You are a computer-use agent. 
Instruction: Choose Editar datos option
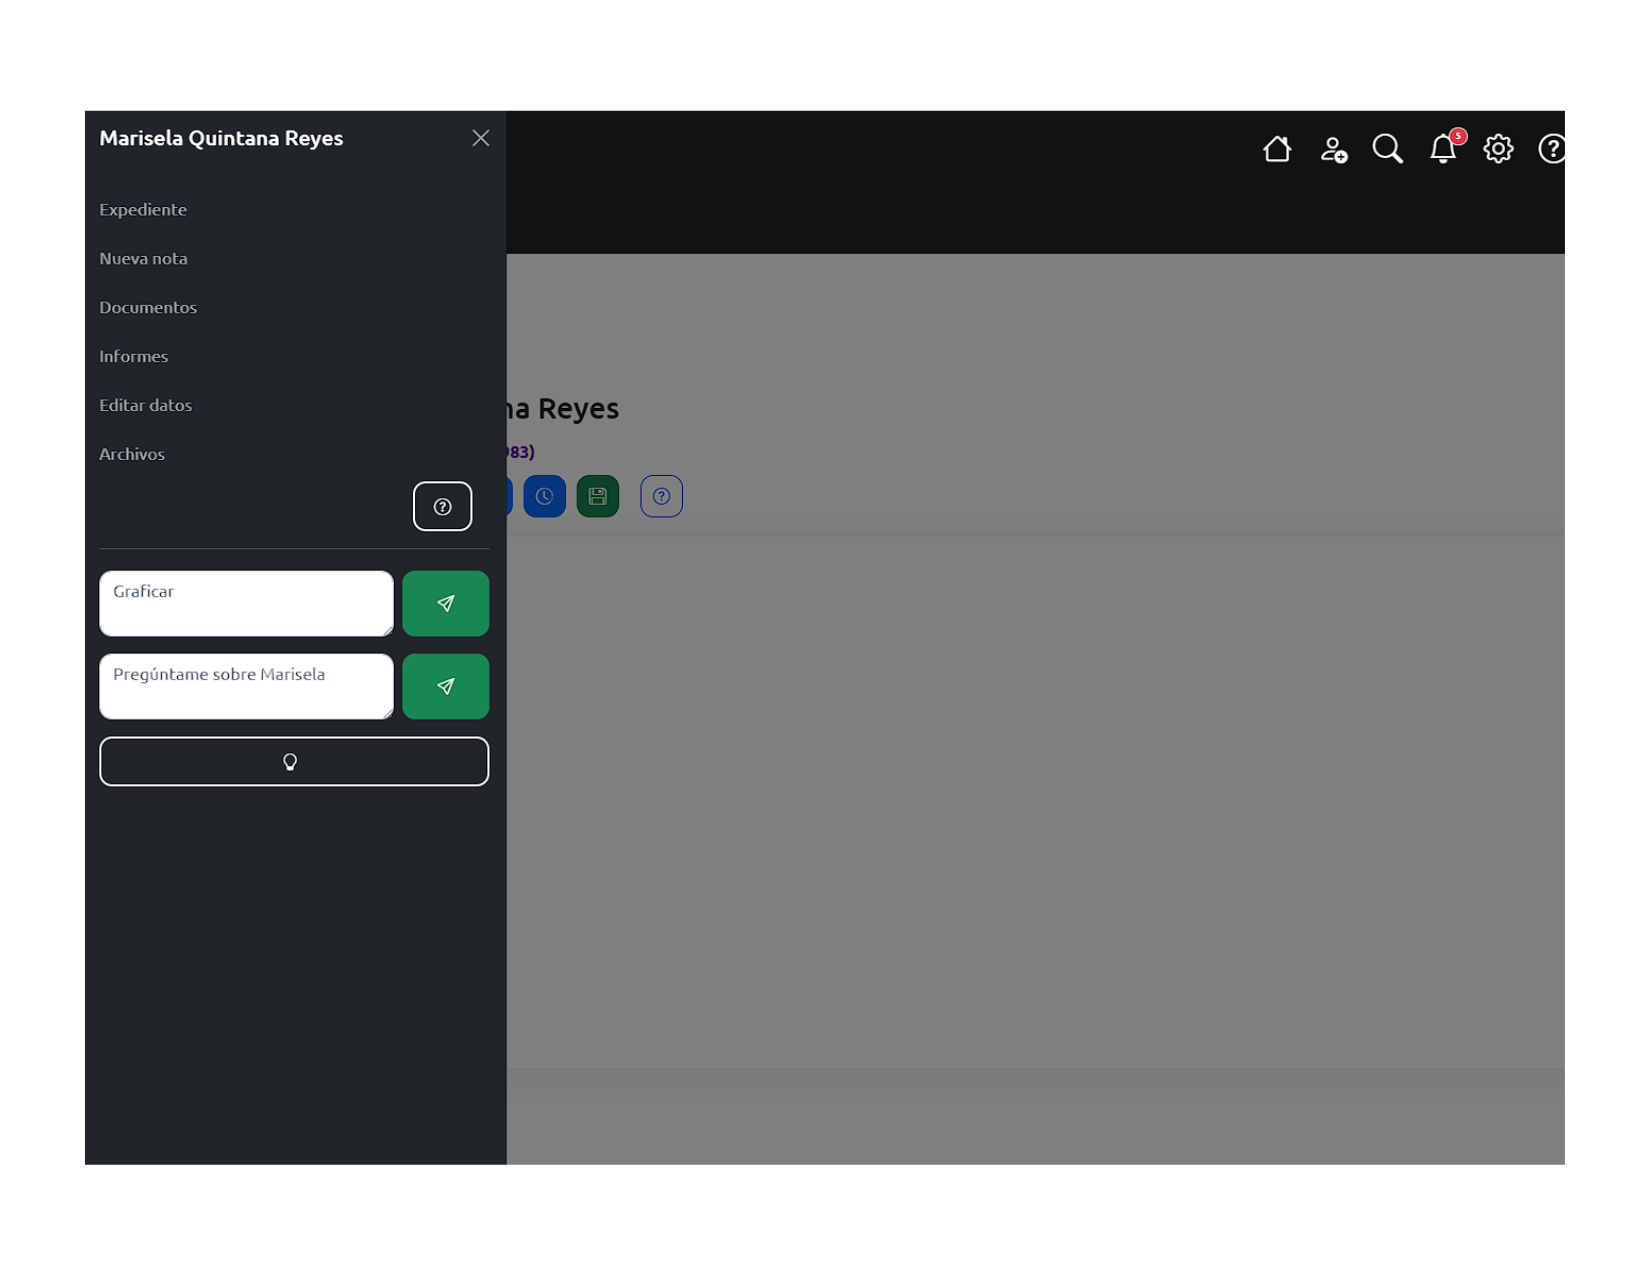tap(145, 405)
